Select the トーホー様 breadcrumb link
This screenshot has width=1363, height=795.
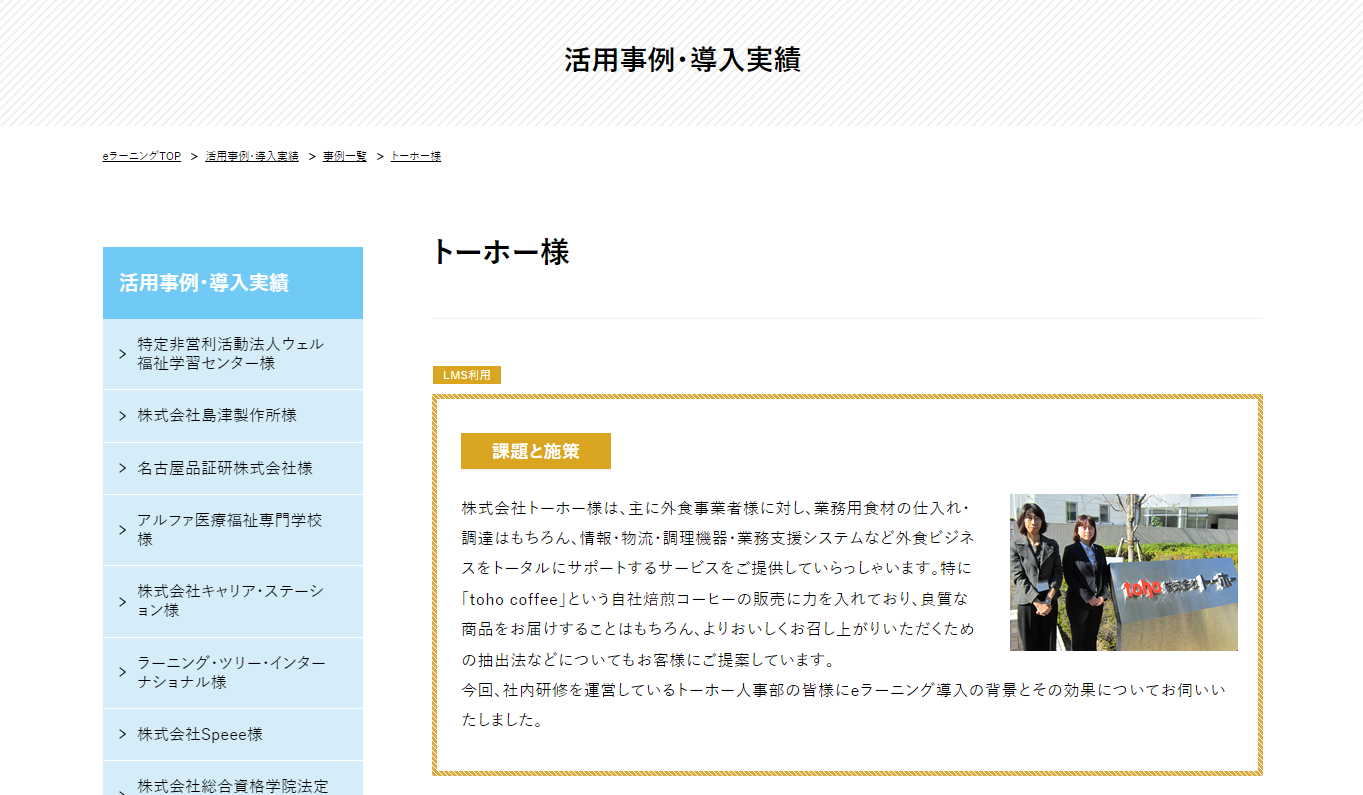point(415,157)
